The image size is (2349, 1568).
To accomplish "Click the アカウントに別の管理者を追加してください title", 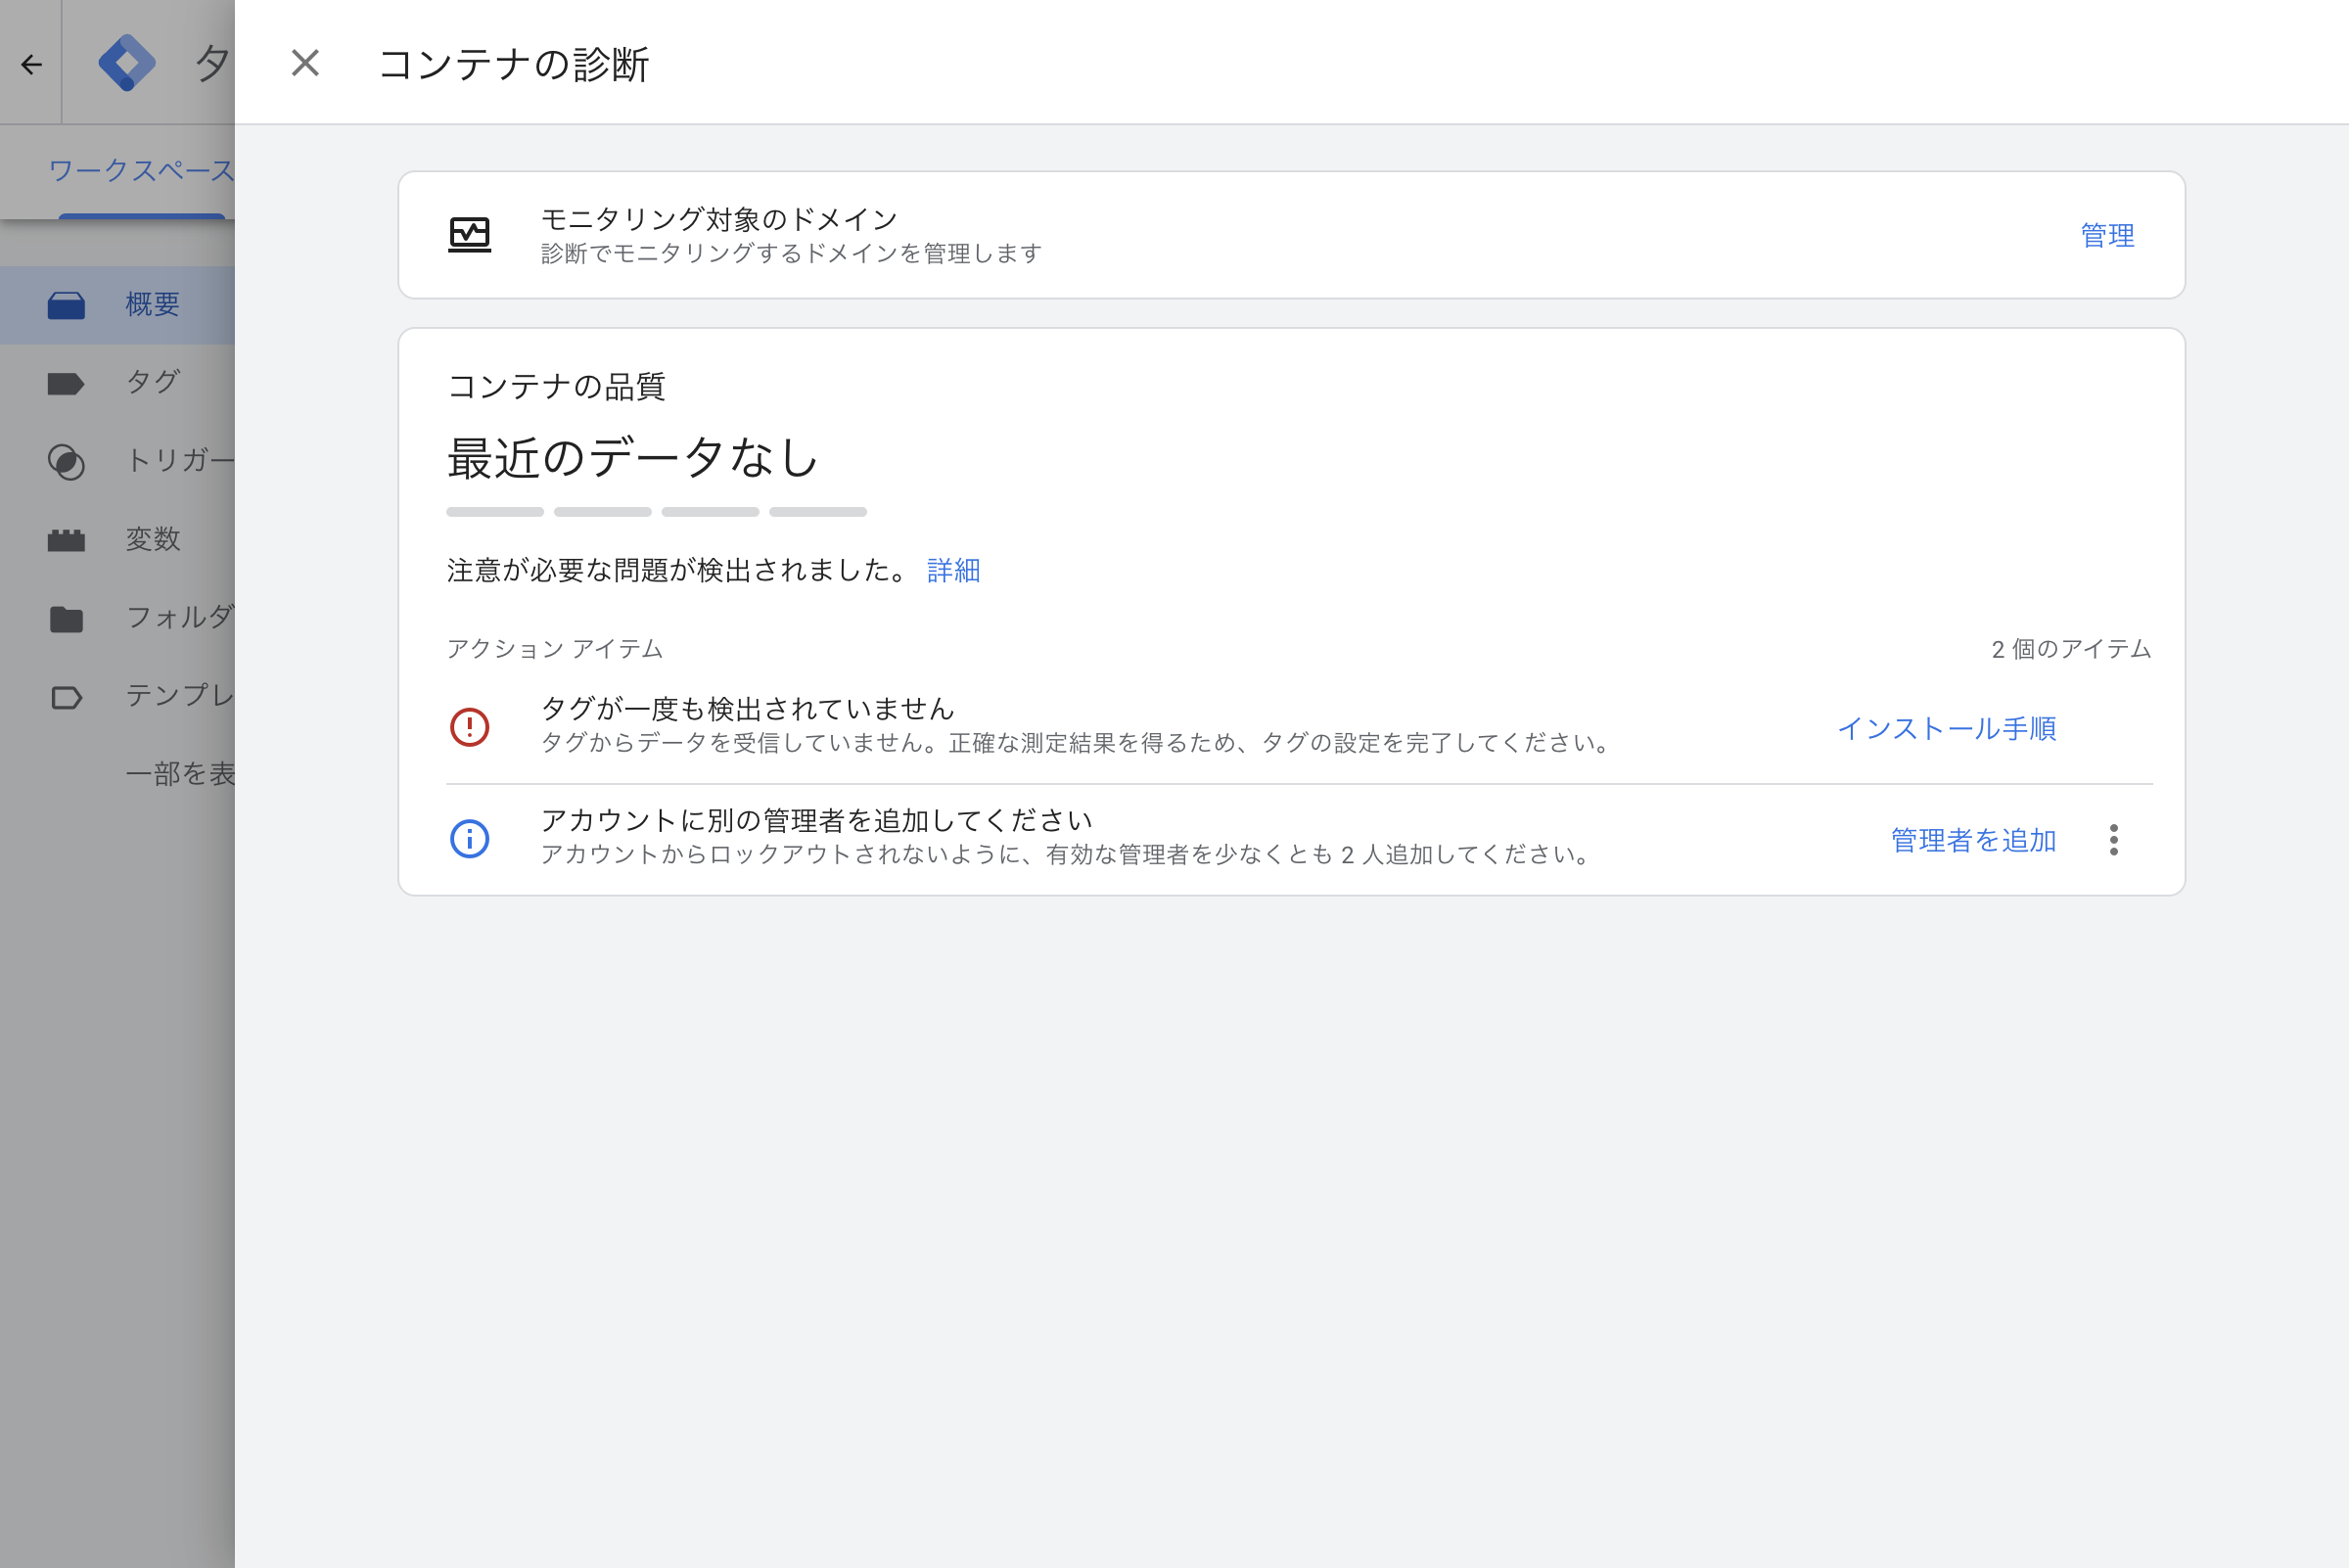I will (816, 820).
